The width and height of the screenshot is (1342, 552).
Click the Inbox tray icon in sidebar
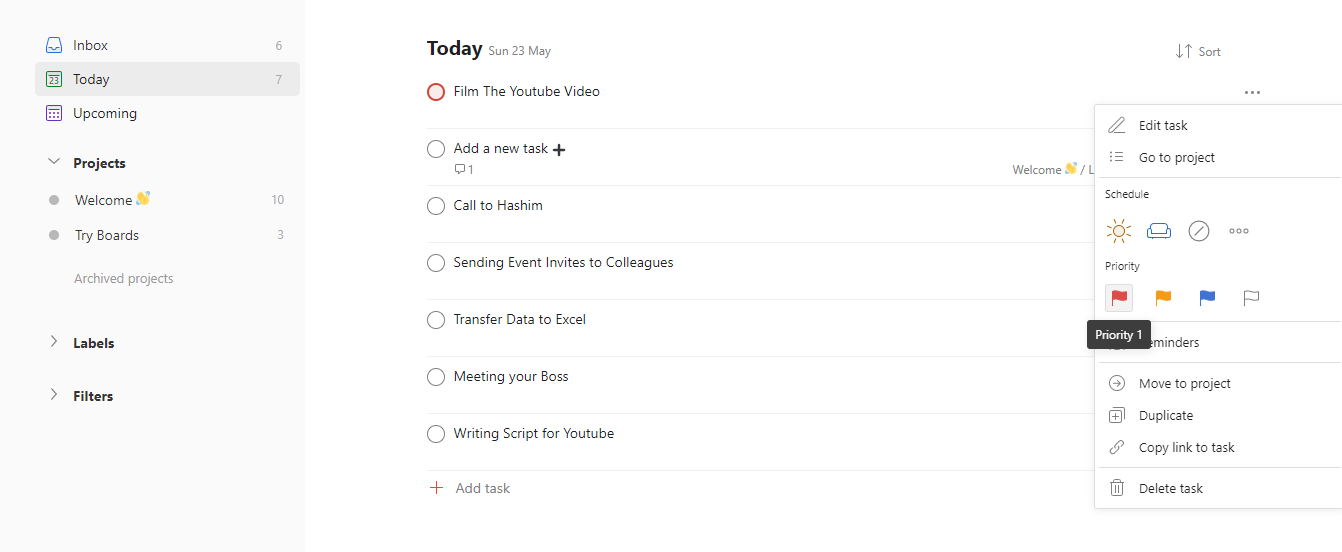(x=54, y=45)
